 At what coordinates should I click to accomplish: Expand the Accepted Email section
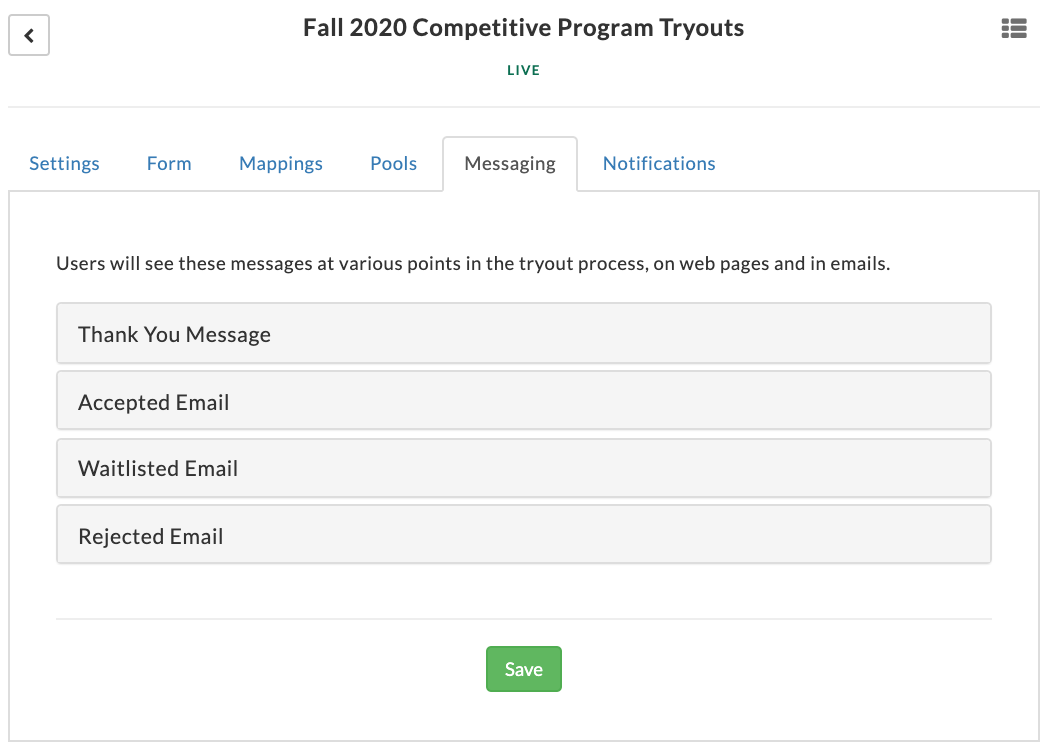pyautogui.click(x=523, y=401)
